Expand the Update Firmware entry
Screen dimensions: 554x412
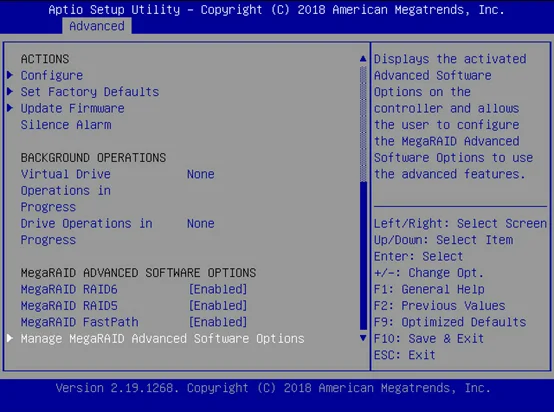coord(72,108)
